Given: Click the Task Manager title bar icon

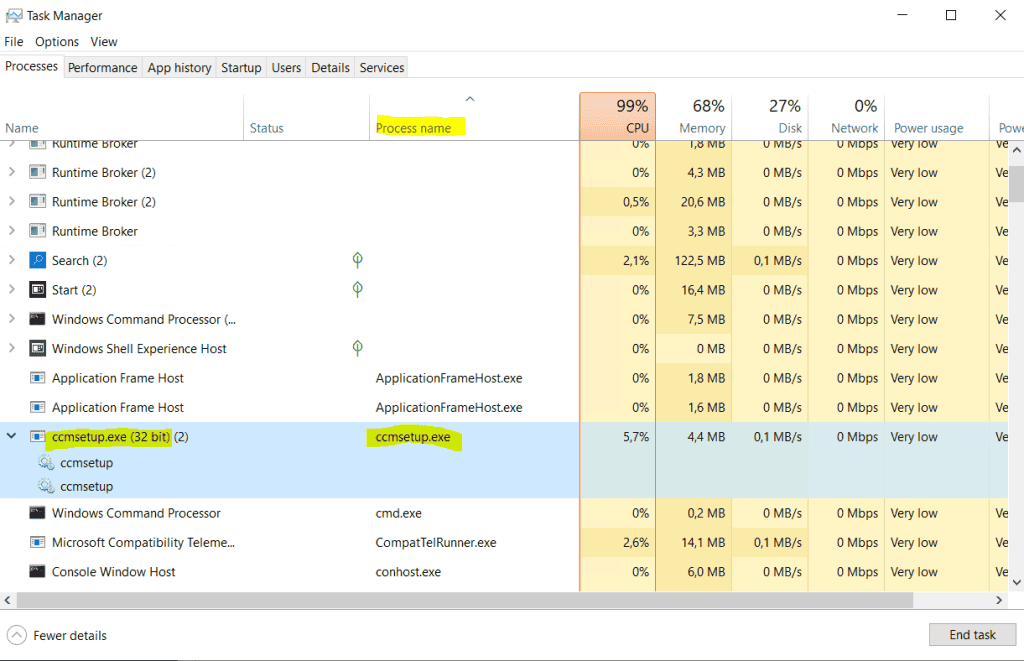Looking at the screenshot, I should tap(15, 15).
